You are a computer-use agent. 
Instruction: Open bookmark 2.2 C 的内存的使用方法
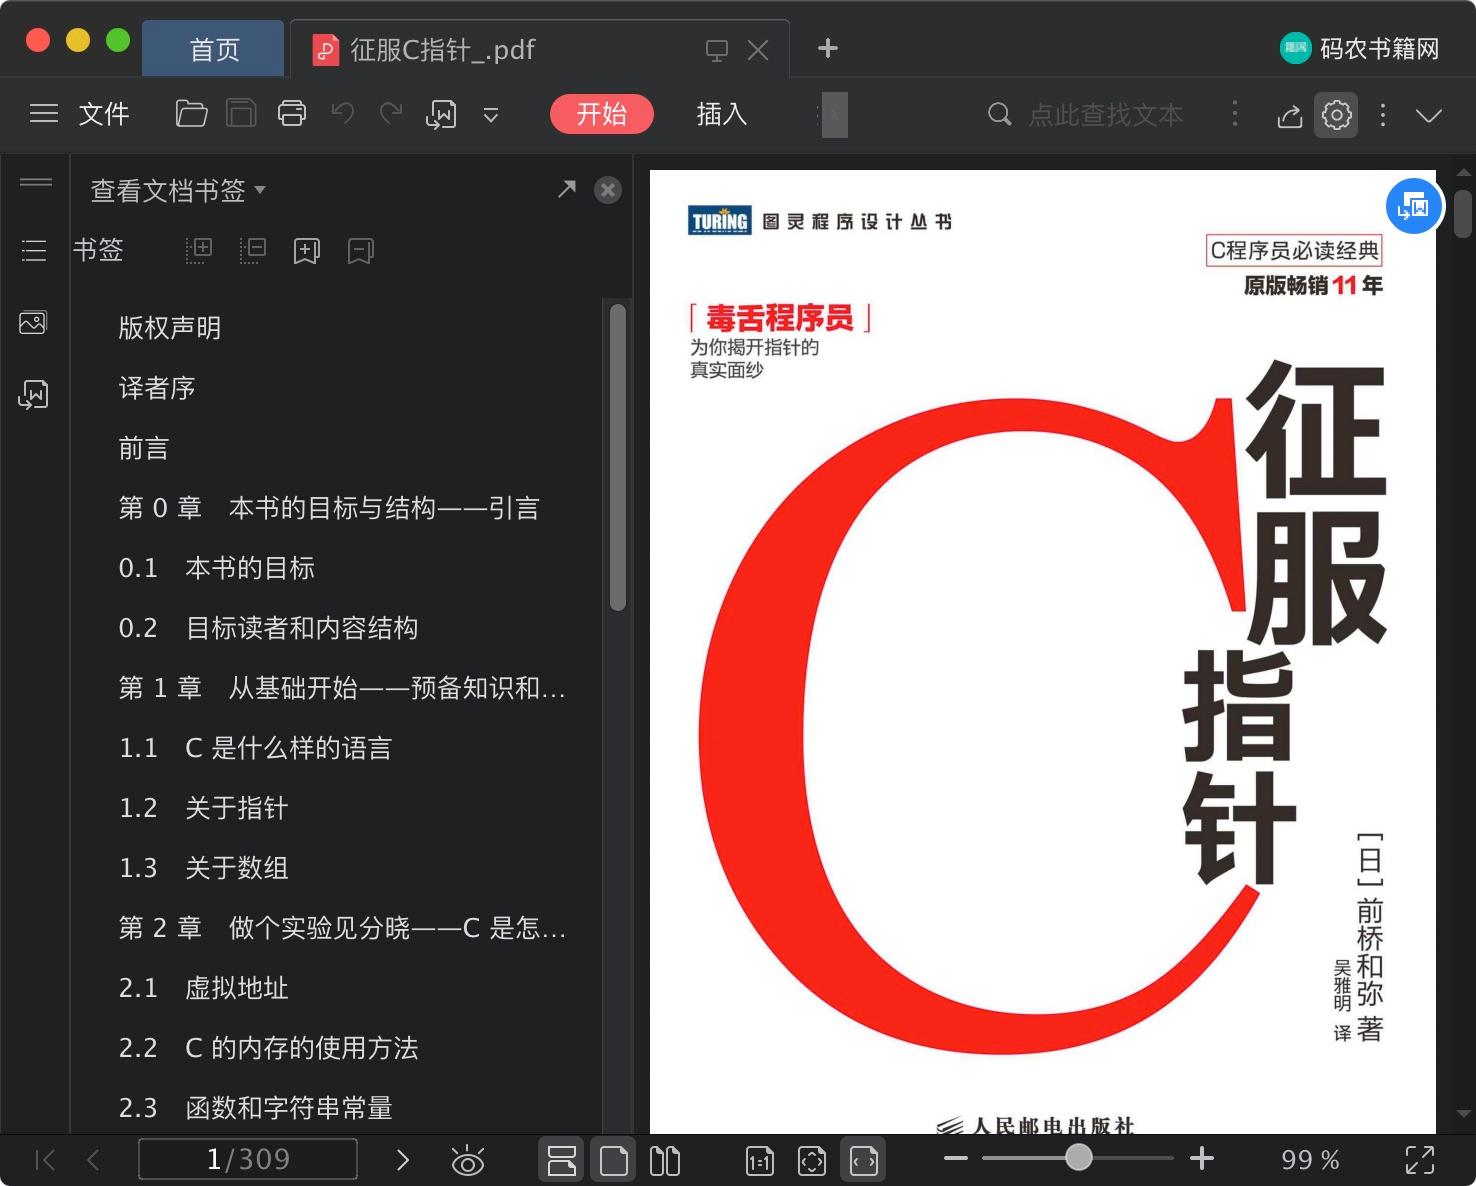coord(268,1048)
